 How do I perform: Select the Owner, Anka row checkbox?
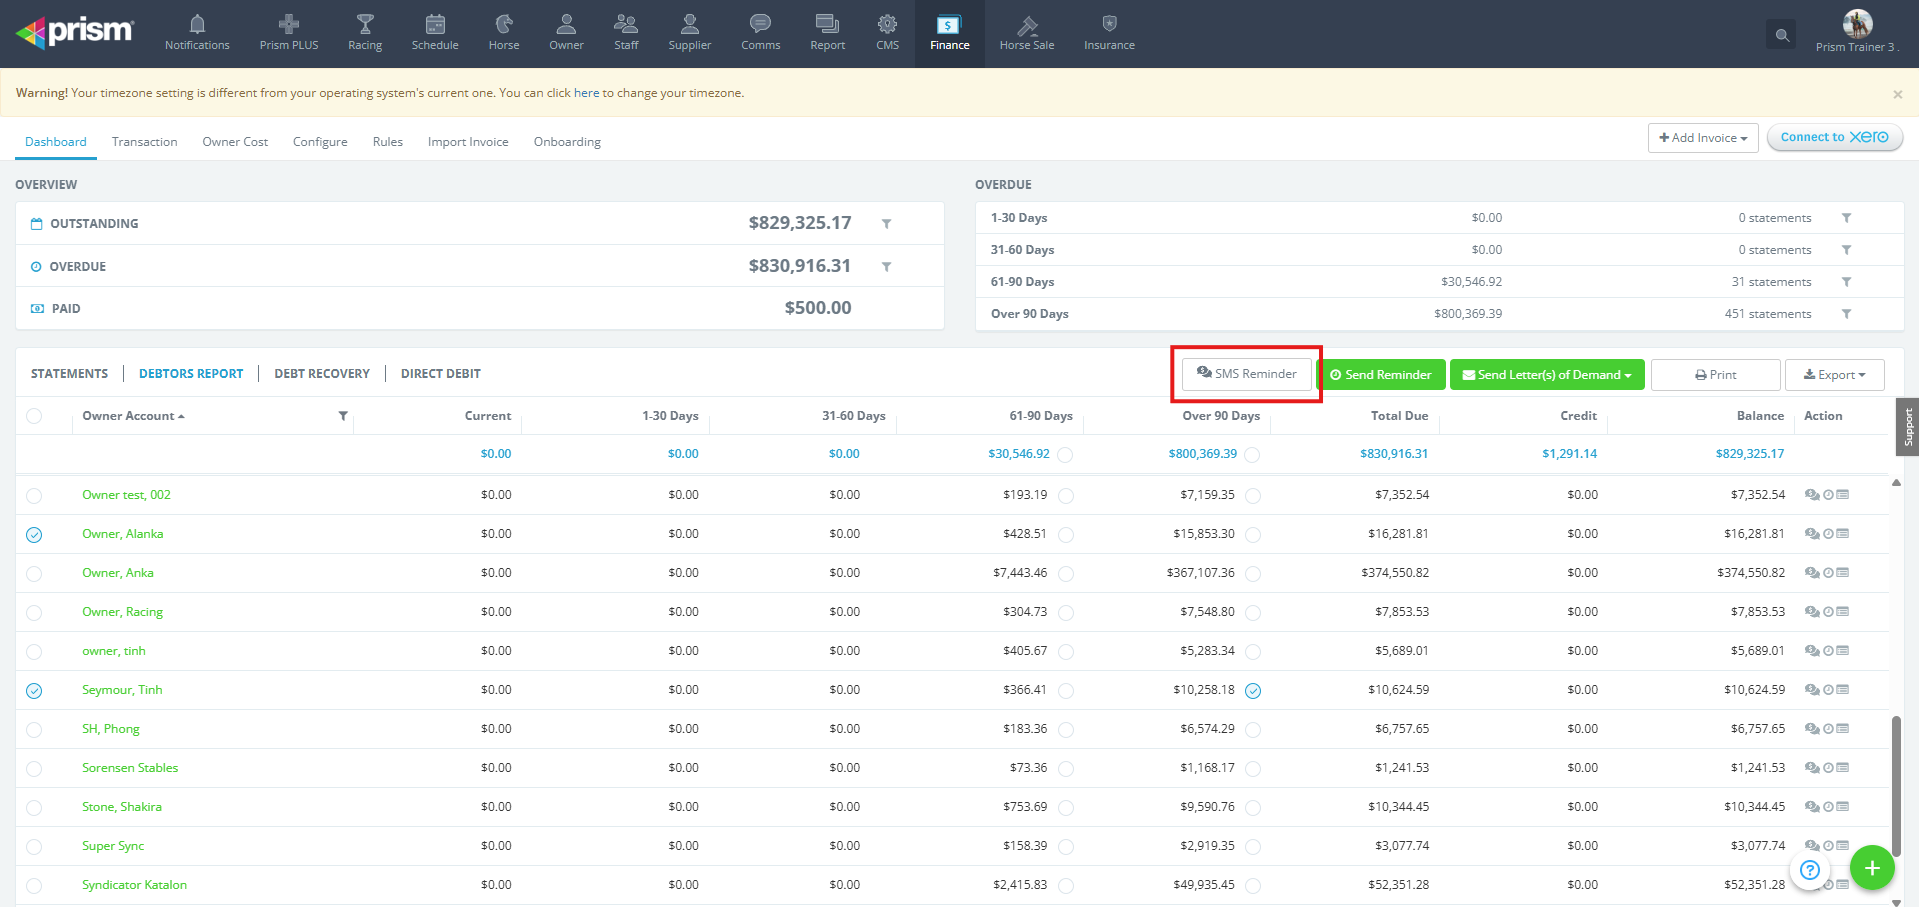click(x=34, y=574)
